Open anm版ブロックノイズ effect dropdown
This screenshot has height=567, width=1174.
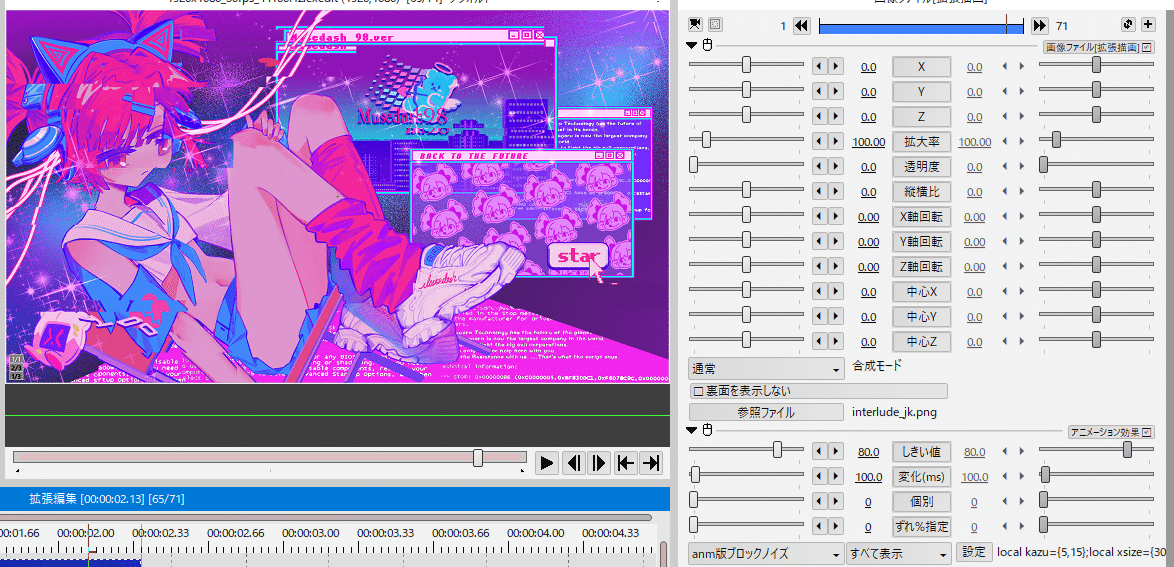pos(767,554)
